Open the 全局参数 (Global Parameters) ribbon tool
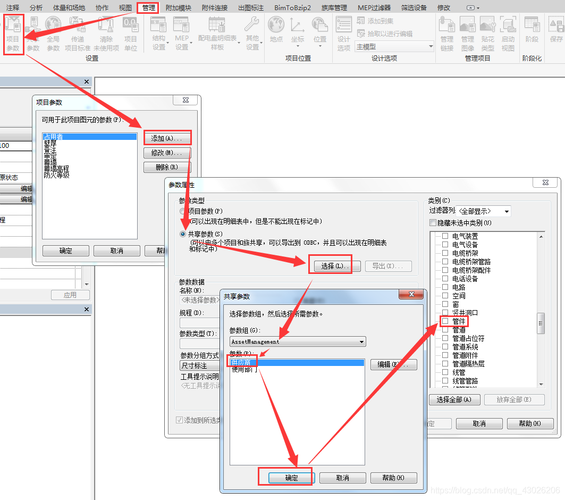 click(x=53, y=34)
